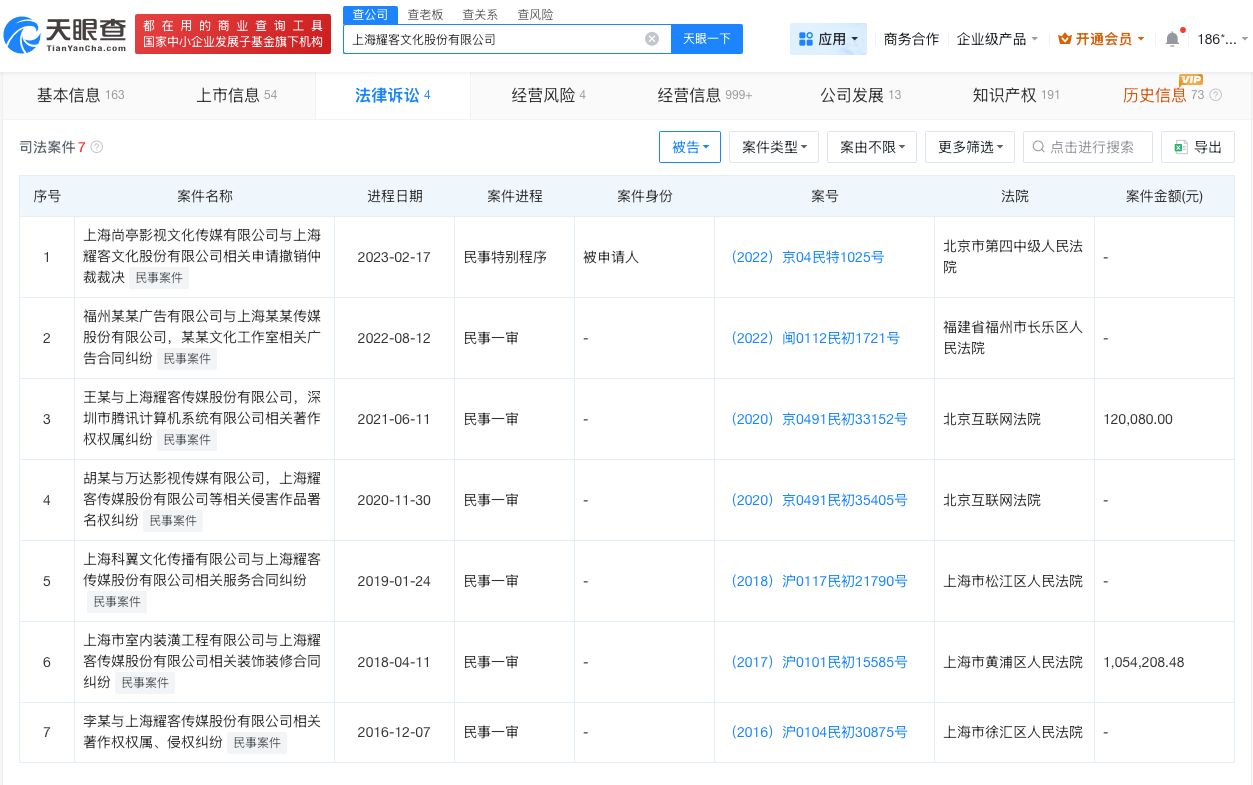Image resolution: width=1253 pixels, height=785 pixels.
Task: Click the help icon beside 司法案件7
Action: coord(97,147)
